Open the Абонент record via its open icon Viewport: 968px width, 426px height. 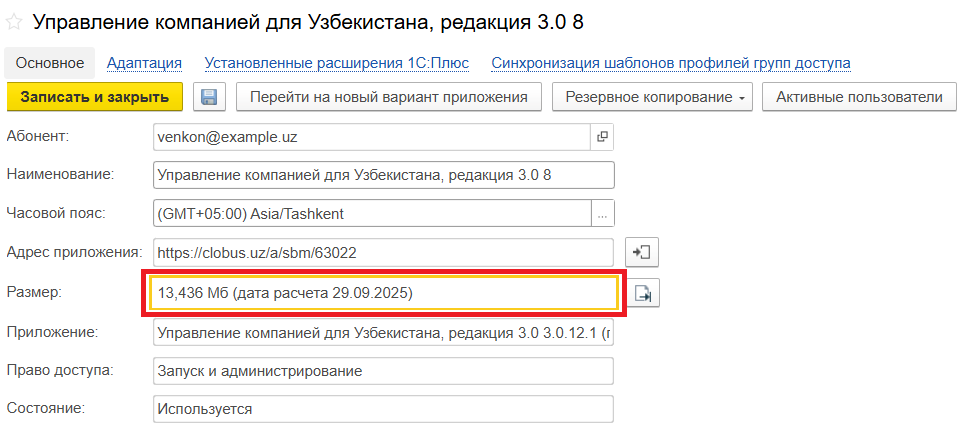coord(602,136)
